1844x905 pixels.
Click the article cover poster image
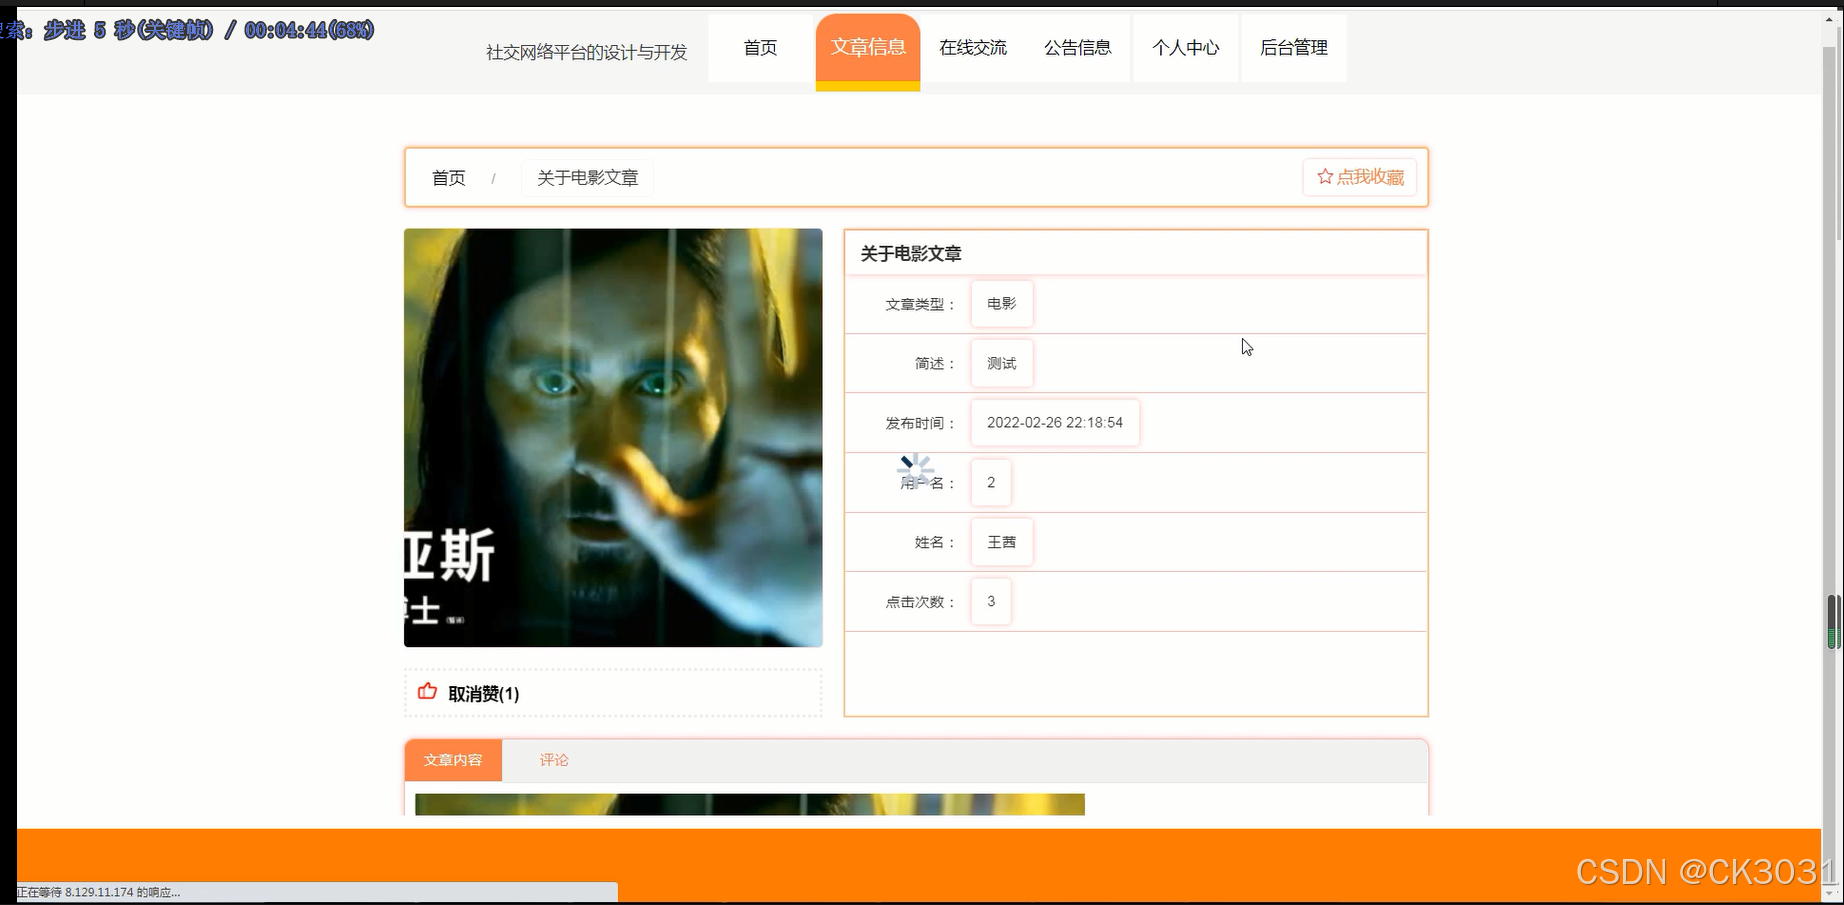[x=613, y=438]
